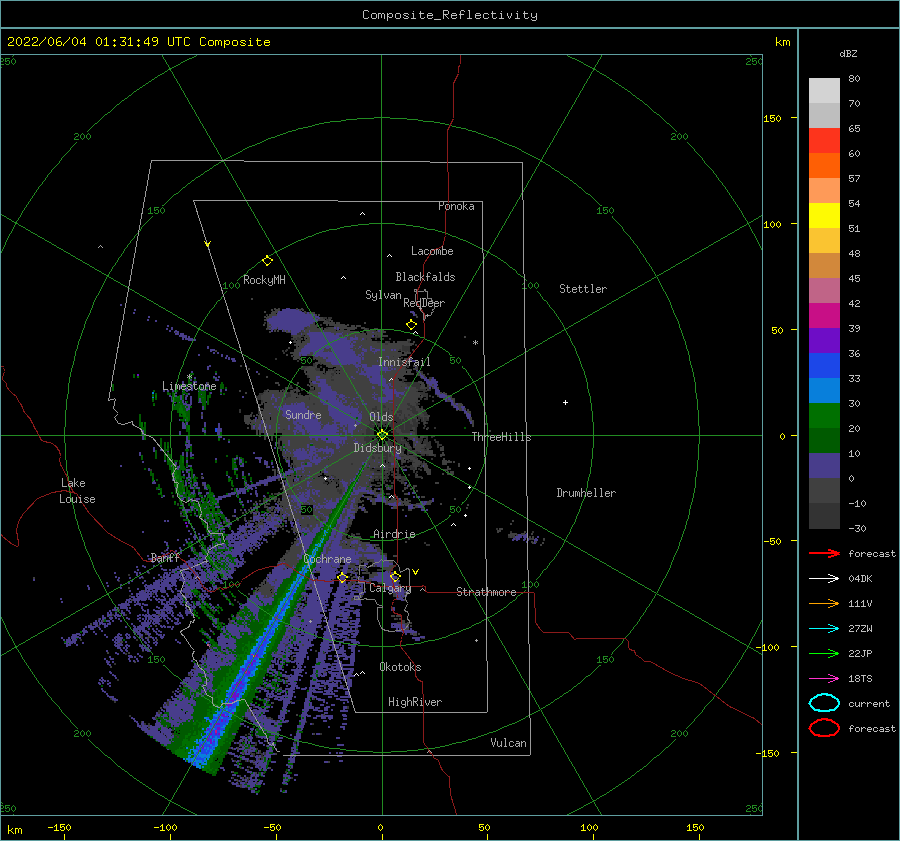This screenshot has width=900, height=841.
Task: Click the timestamp 2022/06/04 01:31:49 UTC Composite
Action: (138, 42)
